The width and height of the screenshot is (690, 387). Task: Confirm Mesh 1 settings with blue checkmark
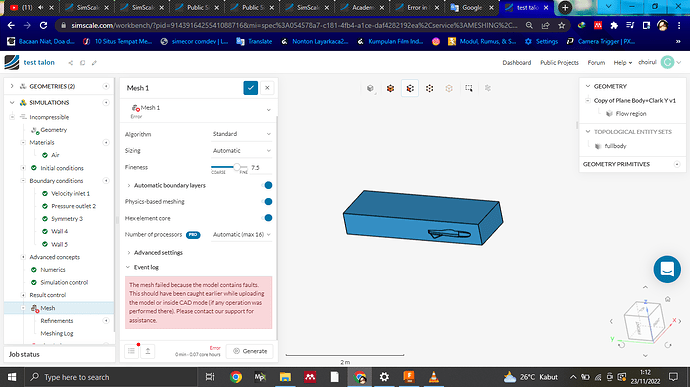coord(250,88)
